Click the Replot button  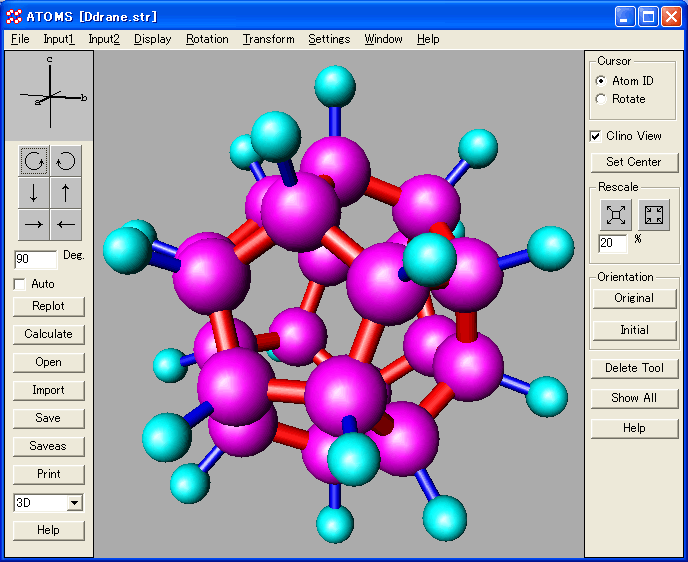pos(48,306)
